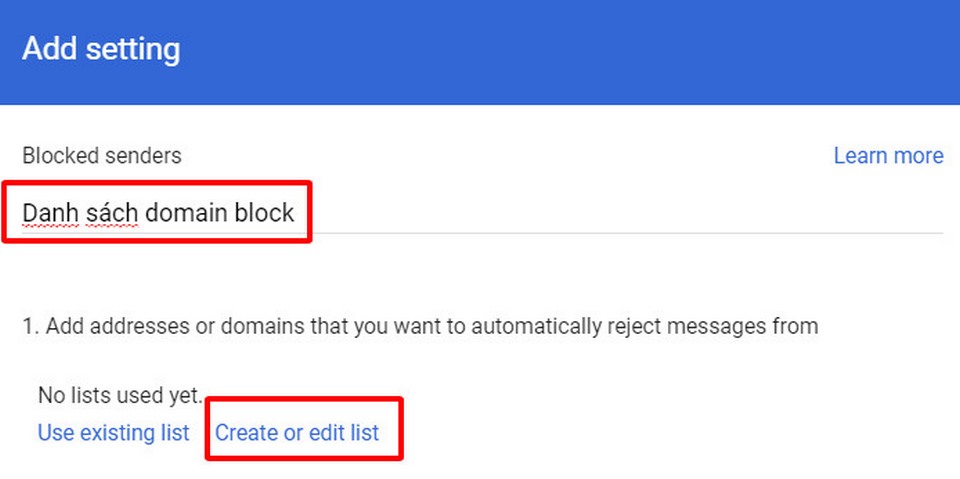
Task: Click the step 1 number
Action: coord(28,326)
